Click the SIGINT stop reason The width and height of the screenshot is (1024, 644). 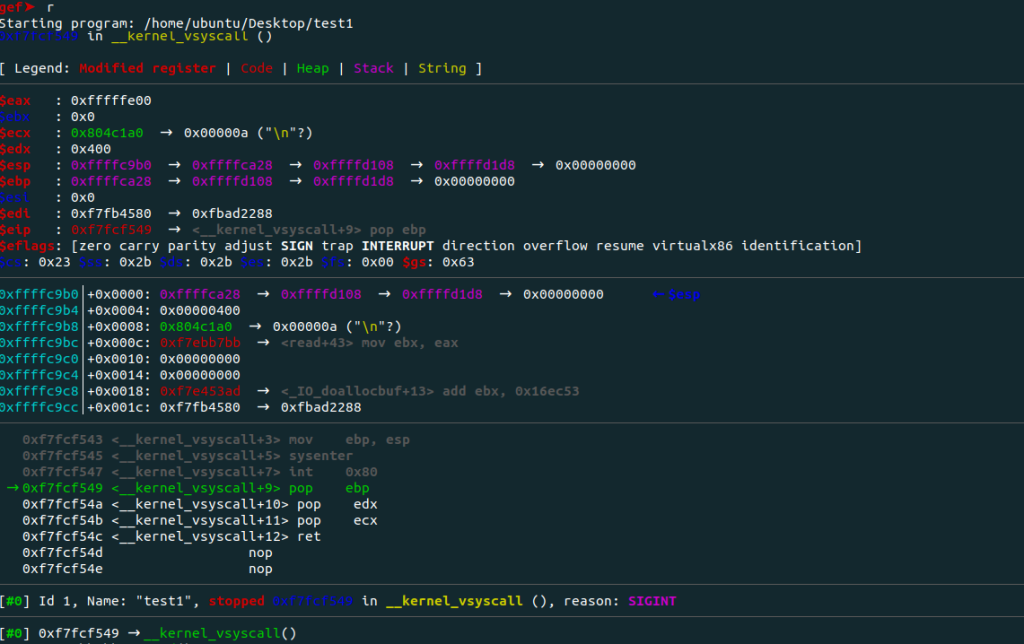tap(652, 601)
